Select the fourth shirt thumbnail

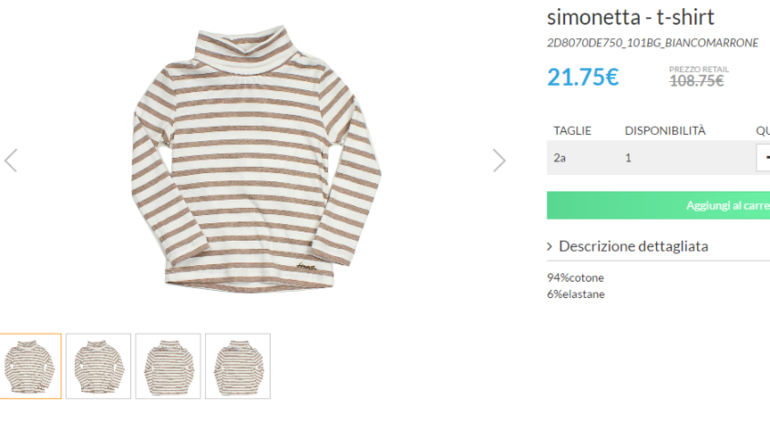238,366
